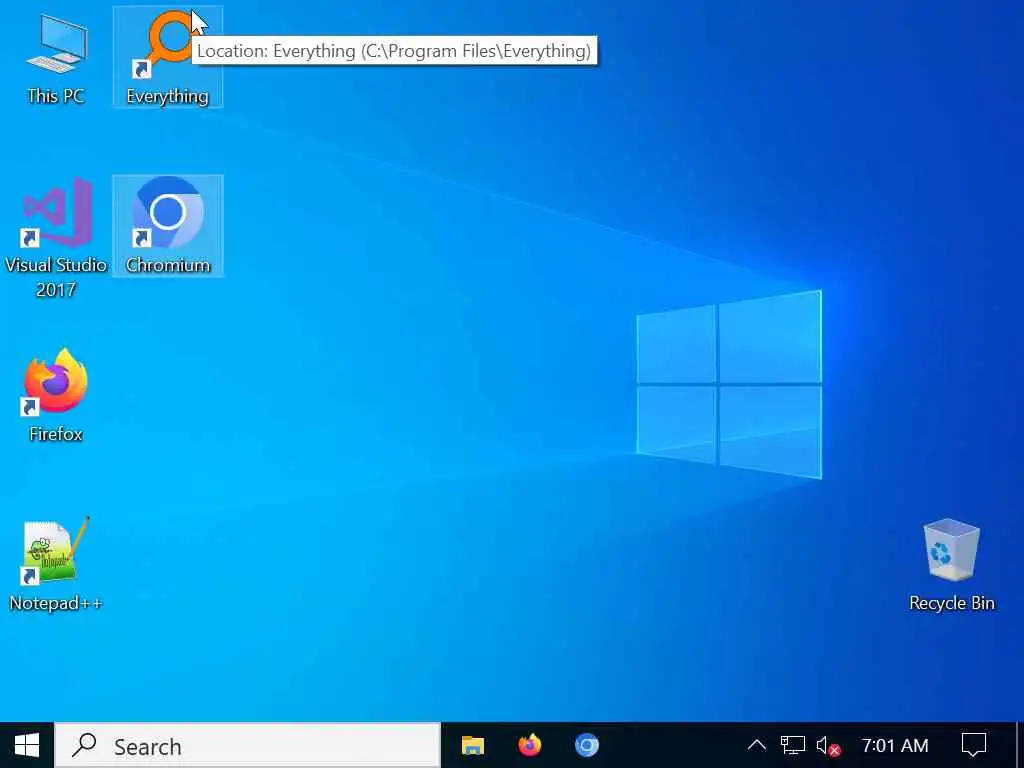Open the network status tray icon

click(793, 745)
